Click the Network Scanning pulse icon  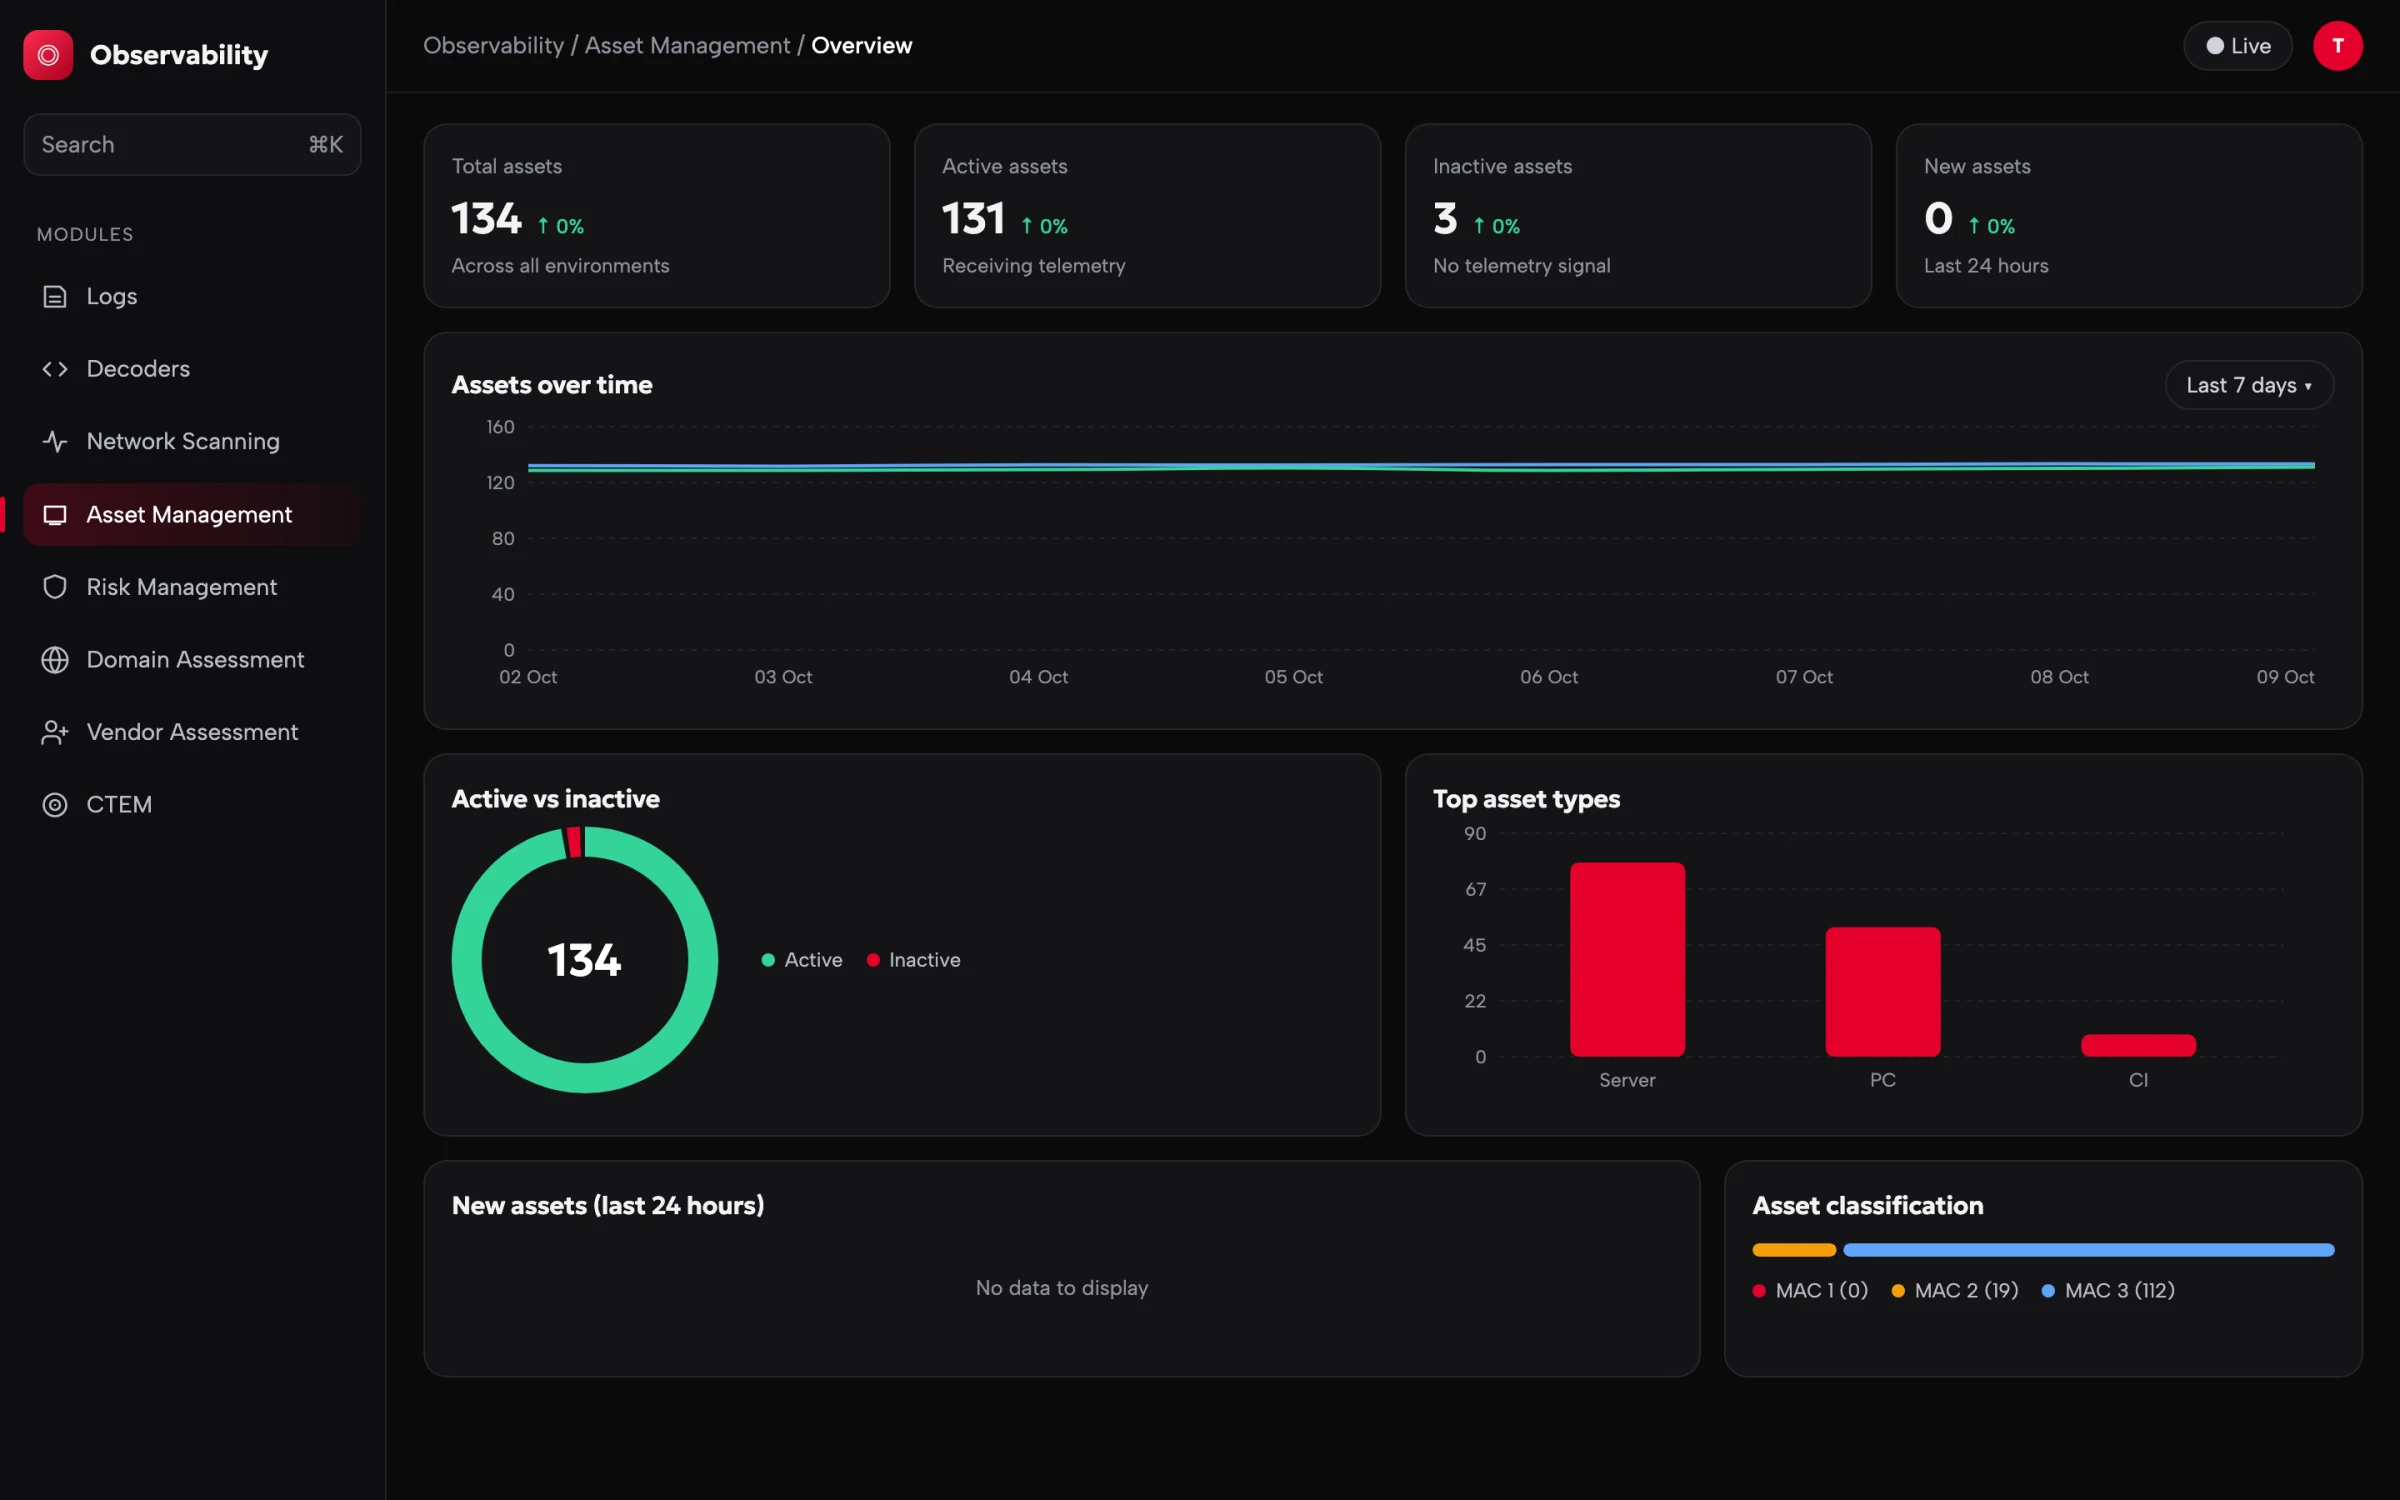click(x=55, y=441)
